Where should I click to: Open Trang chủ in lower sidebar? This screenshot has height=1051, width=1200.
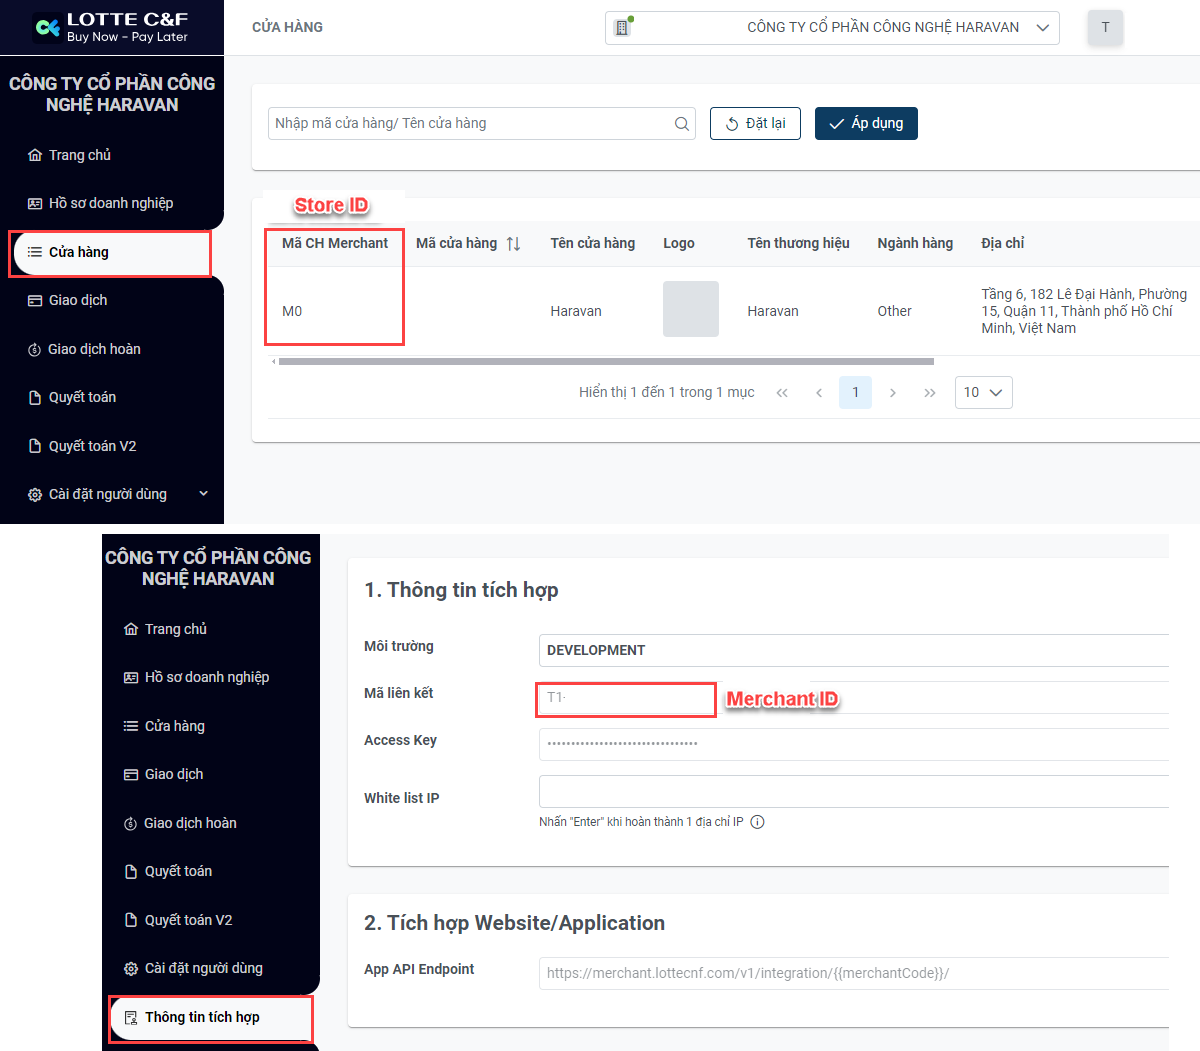pyautogui.click(x=165, y=629)
